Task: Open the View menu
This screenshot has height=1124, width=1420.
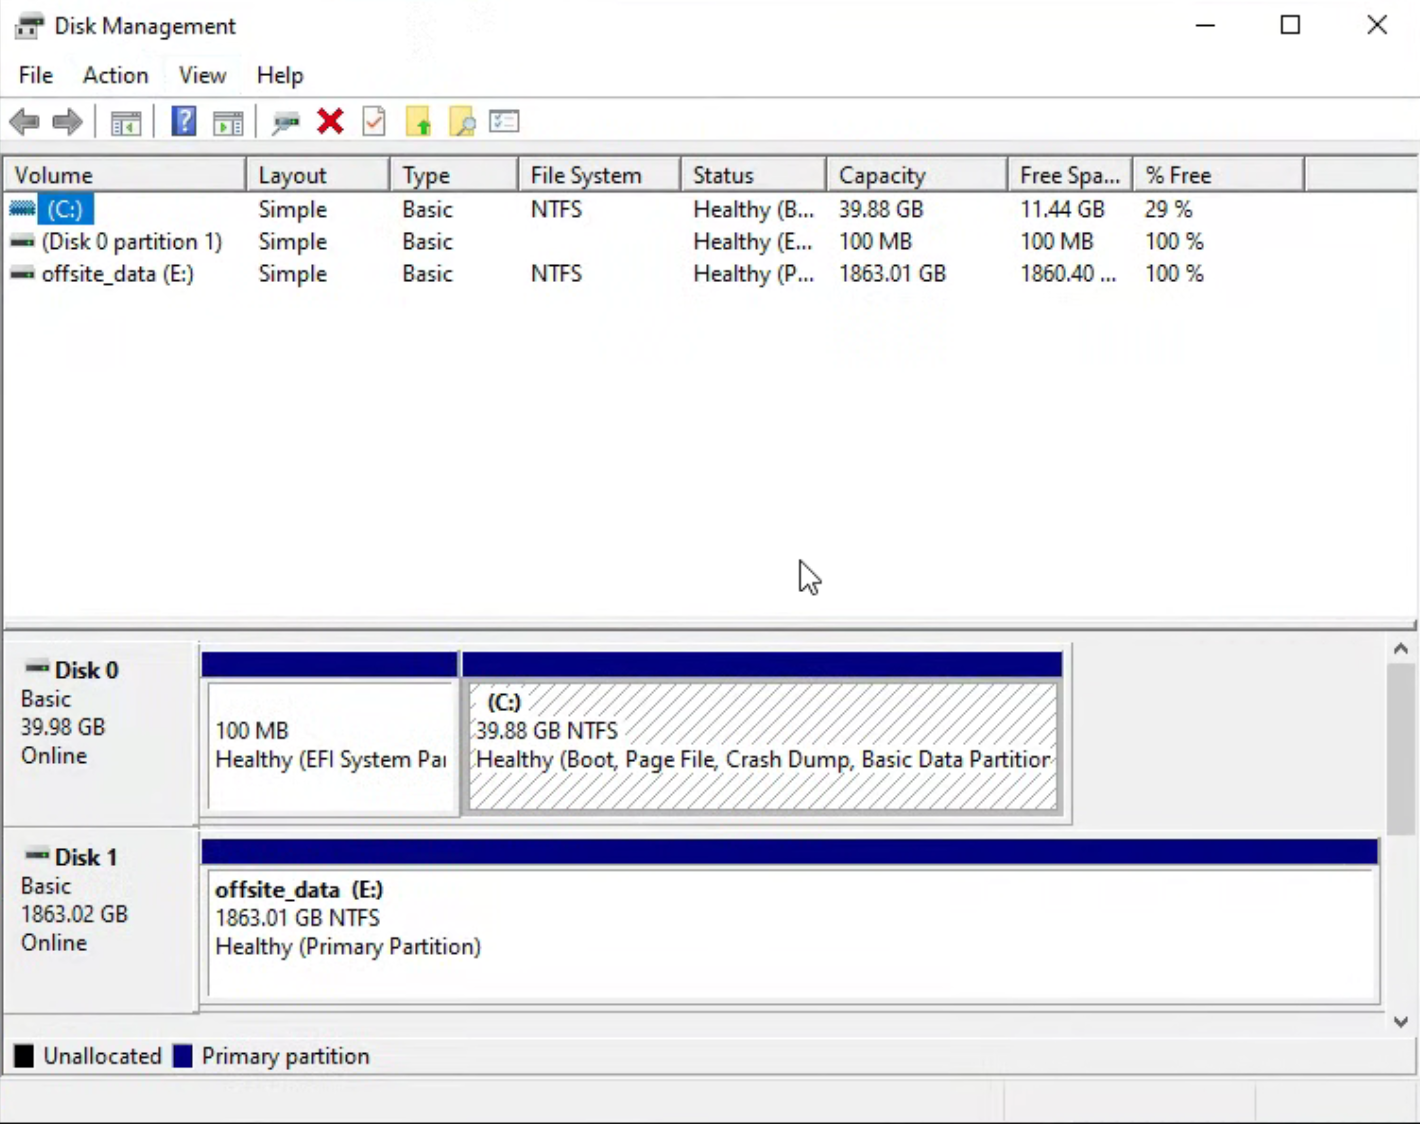Action: (x=202, y=75)
